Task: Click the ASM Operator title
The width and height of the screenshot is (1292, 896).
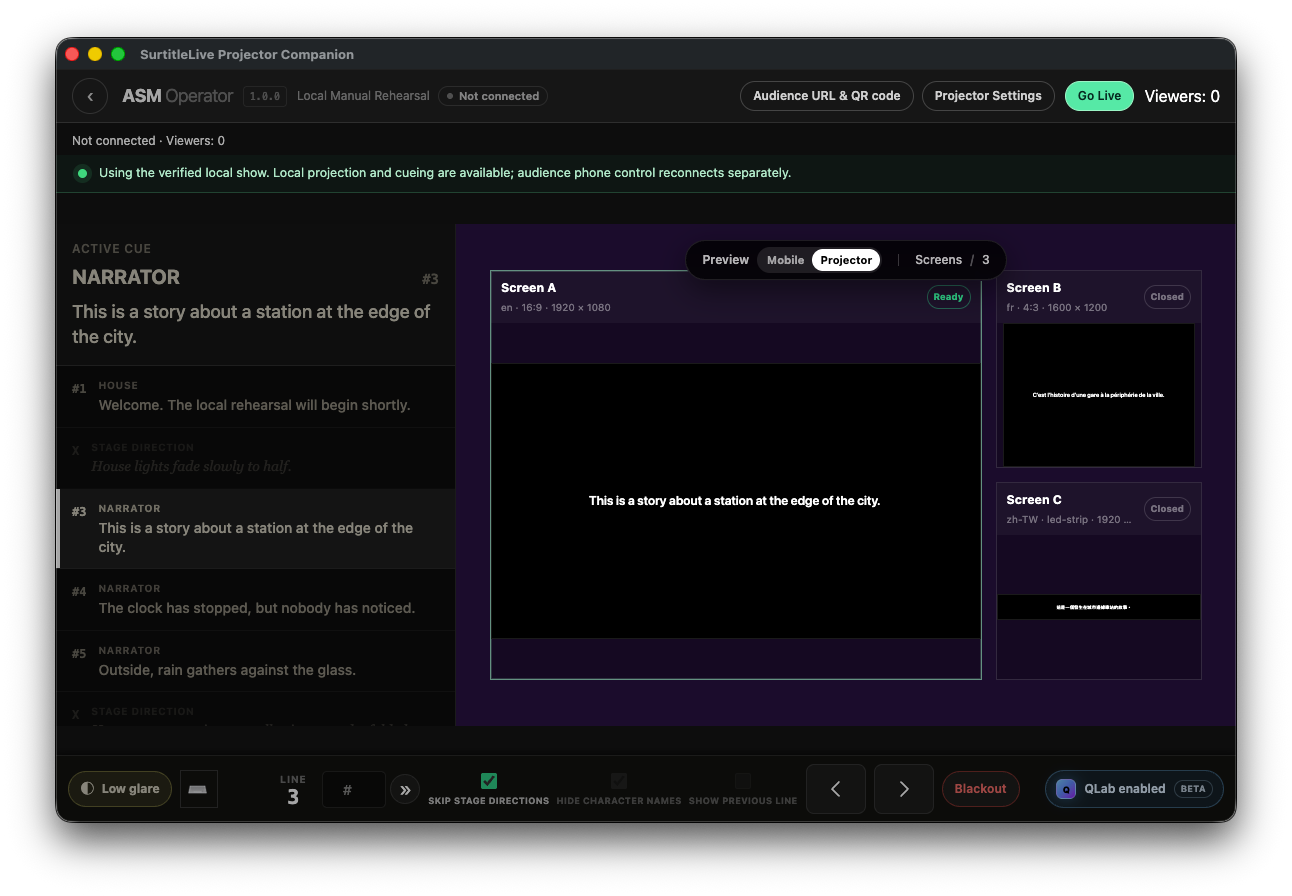Action: [177, 96]
